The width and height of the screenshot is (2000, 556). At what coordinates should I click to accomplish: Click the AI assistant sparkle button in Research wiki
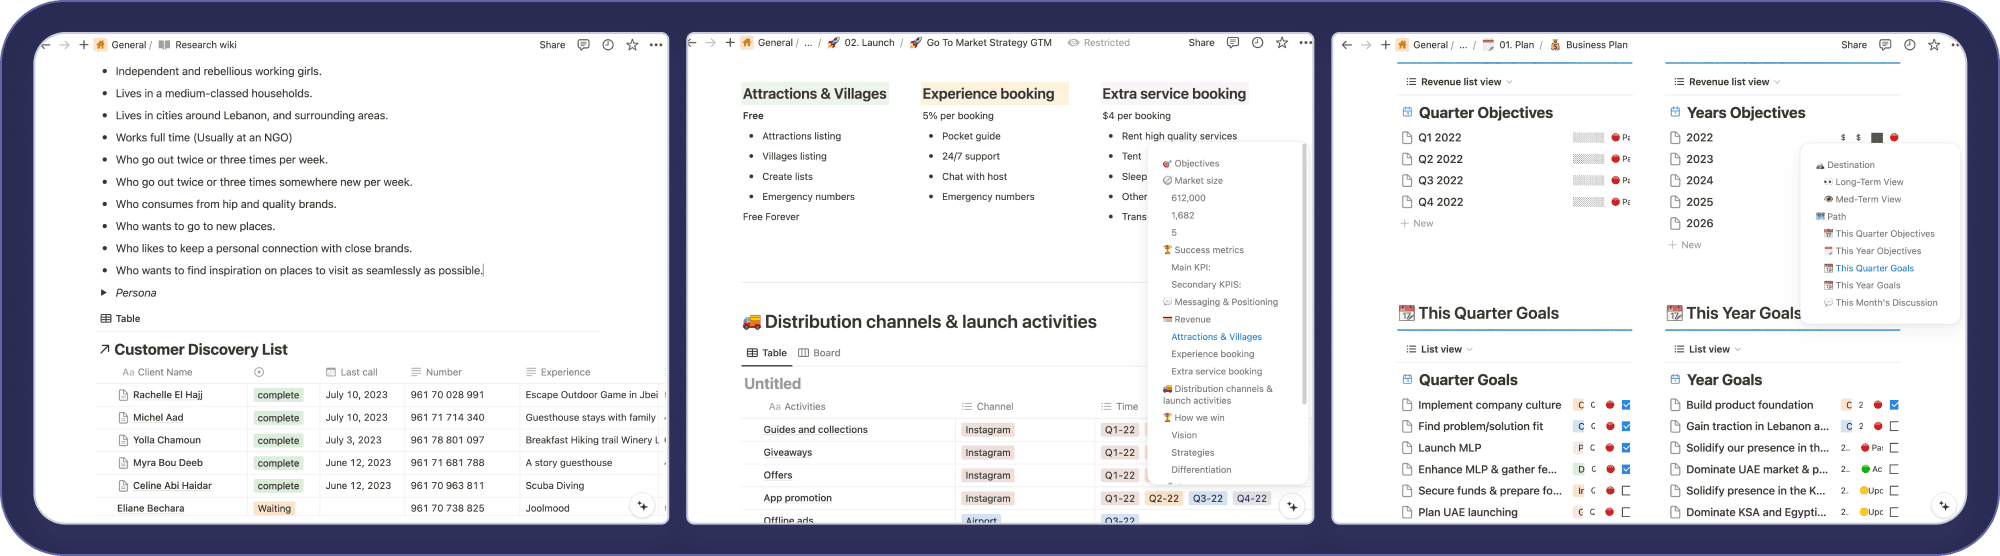tap(643, 506)
